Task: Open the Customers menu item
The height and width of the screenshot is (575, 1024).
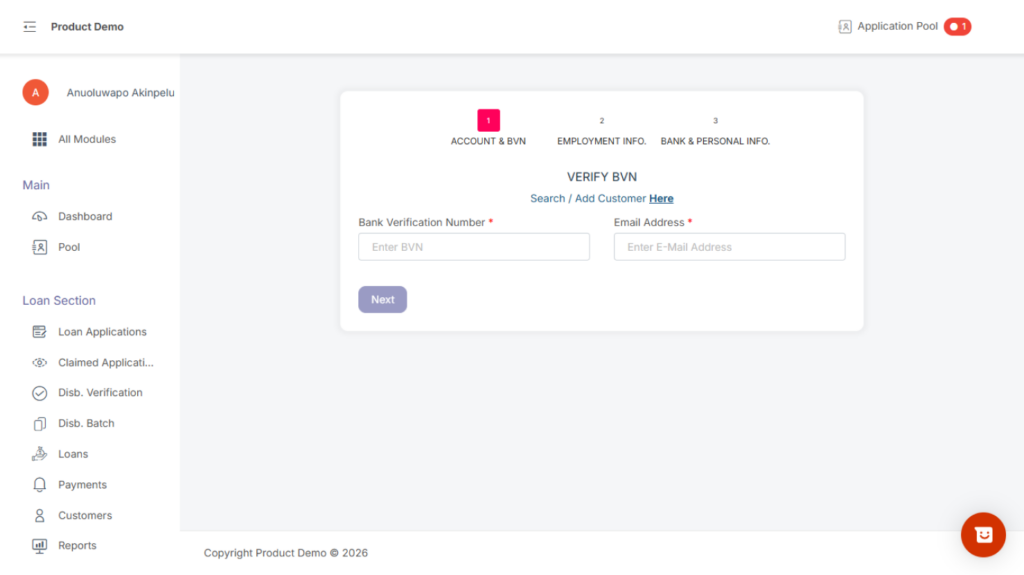Action: coord(85,516)
